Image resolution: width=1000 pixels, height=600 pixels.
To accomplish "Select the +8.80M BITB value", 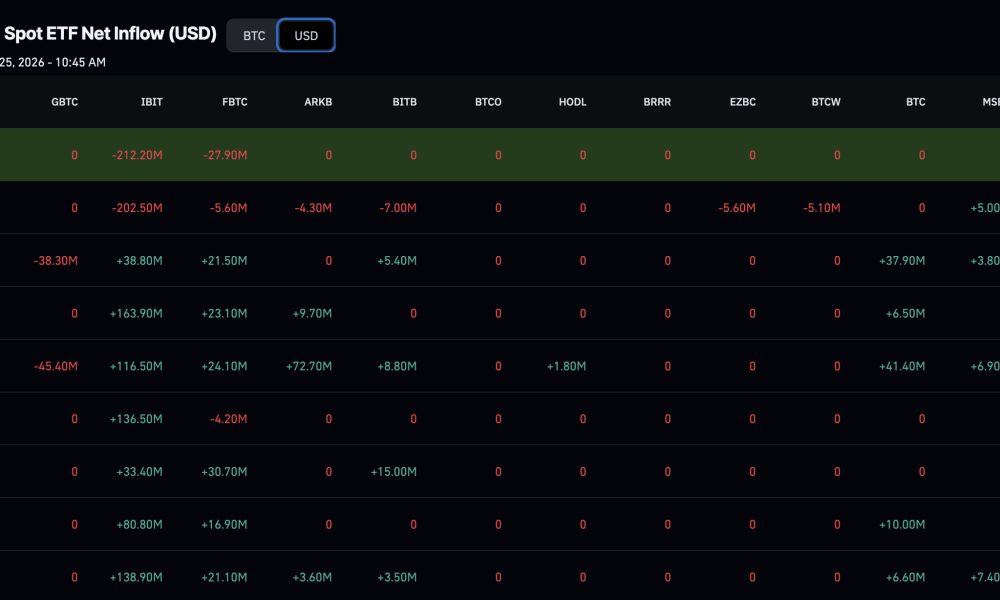I will coord(397,367).
